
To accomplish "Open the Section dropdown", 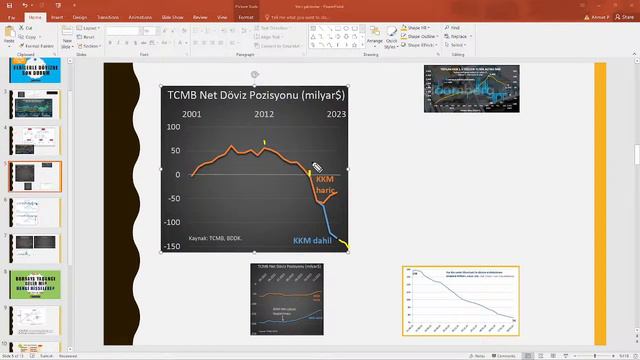I will [89, 46].
